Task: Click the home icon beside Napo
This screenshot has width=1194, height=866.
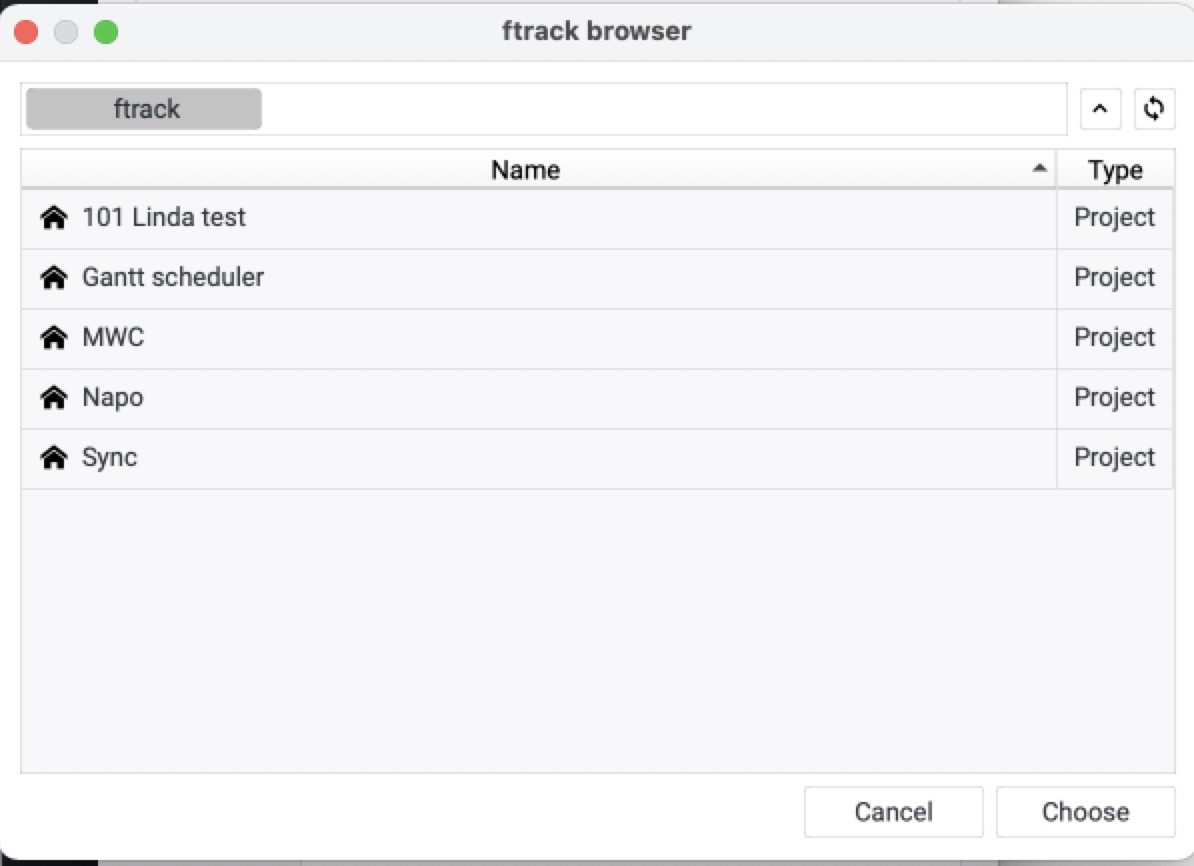Action: pos(55,397)
